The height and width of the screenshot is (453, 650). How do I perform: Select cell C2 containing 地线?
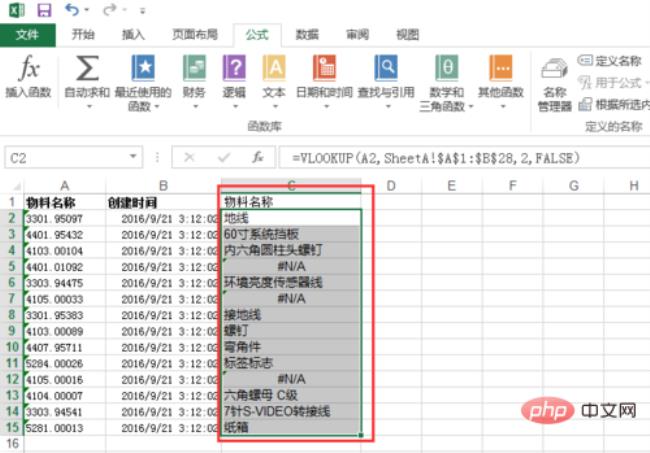[x=291, y=218]
